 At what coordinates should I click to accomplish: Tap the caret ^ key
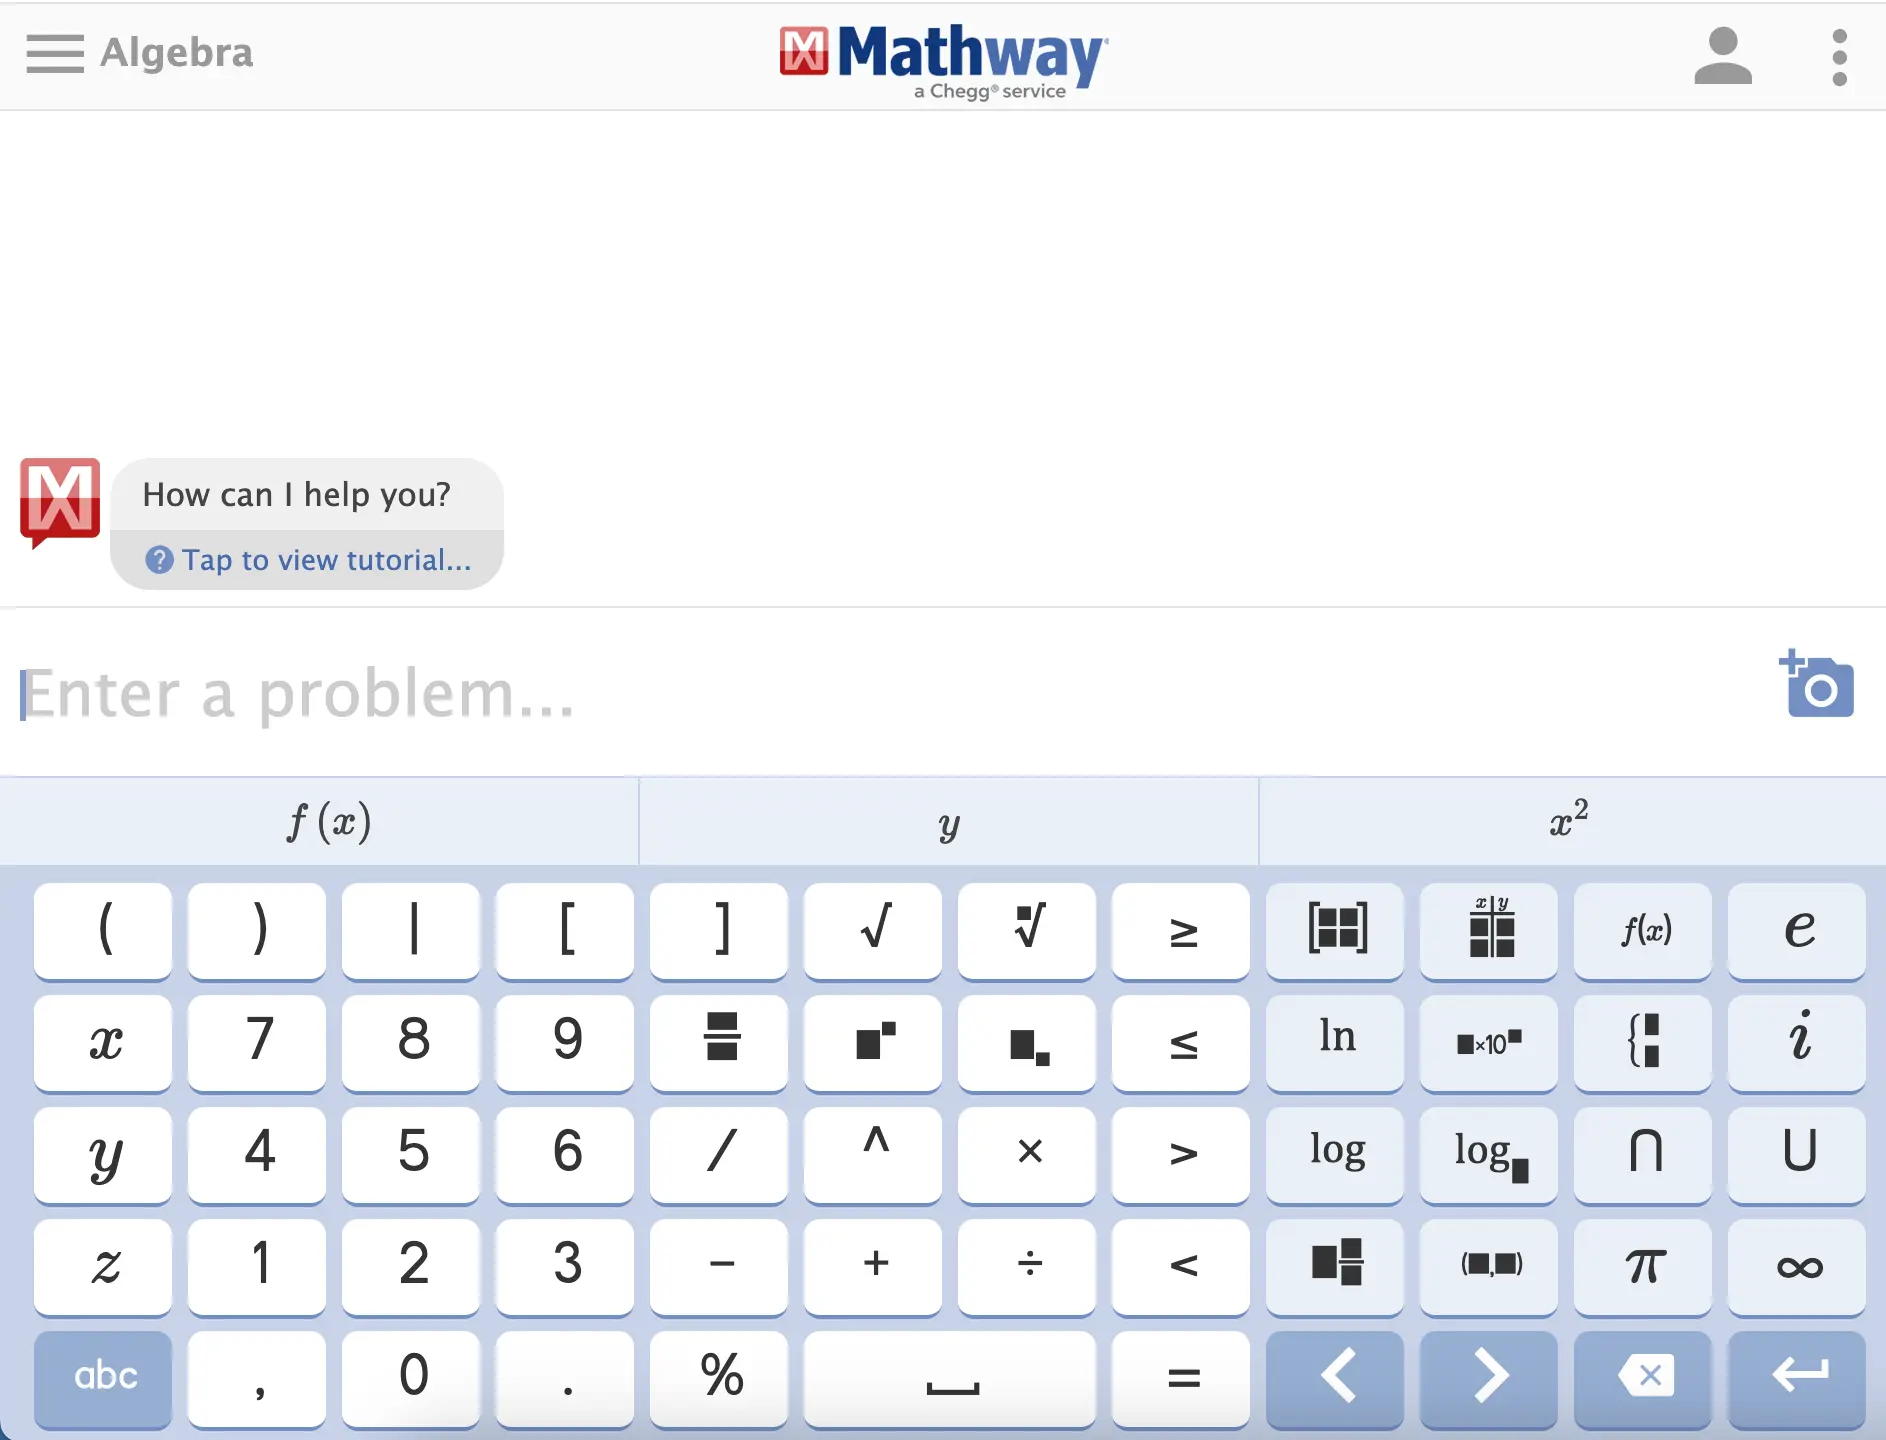(x=873, y=1154)
